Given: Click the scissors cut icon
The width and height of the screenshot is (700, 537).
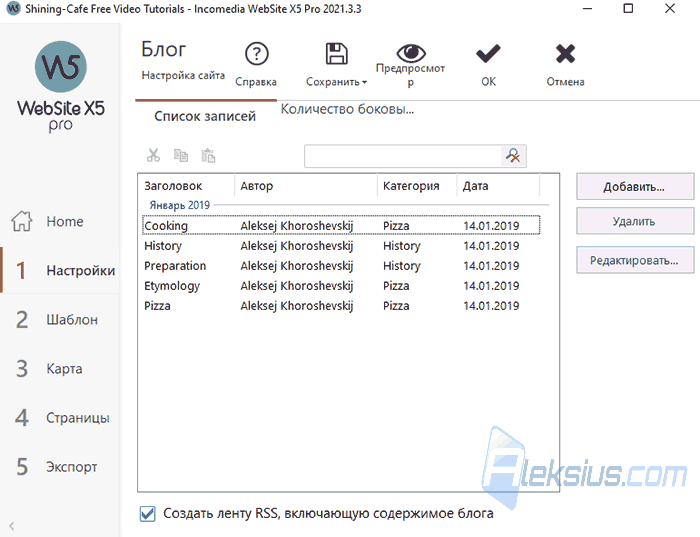Looking at the screenshot, I should click(153, 155).
